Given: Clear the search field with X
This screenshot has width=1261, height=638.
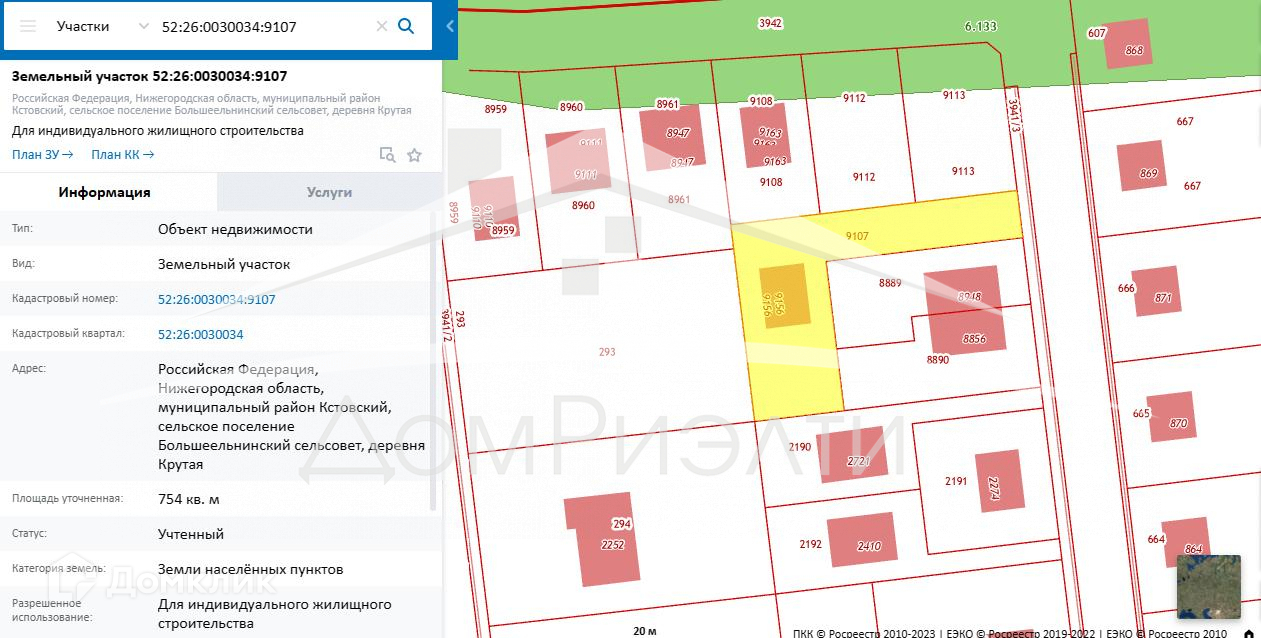Looking at the screenshot, I should [381, 26].
